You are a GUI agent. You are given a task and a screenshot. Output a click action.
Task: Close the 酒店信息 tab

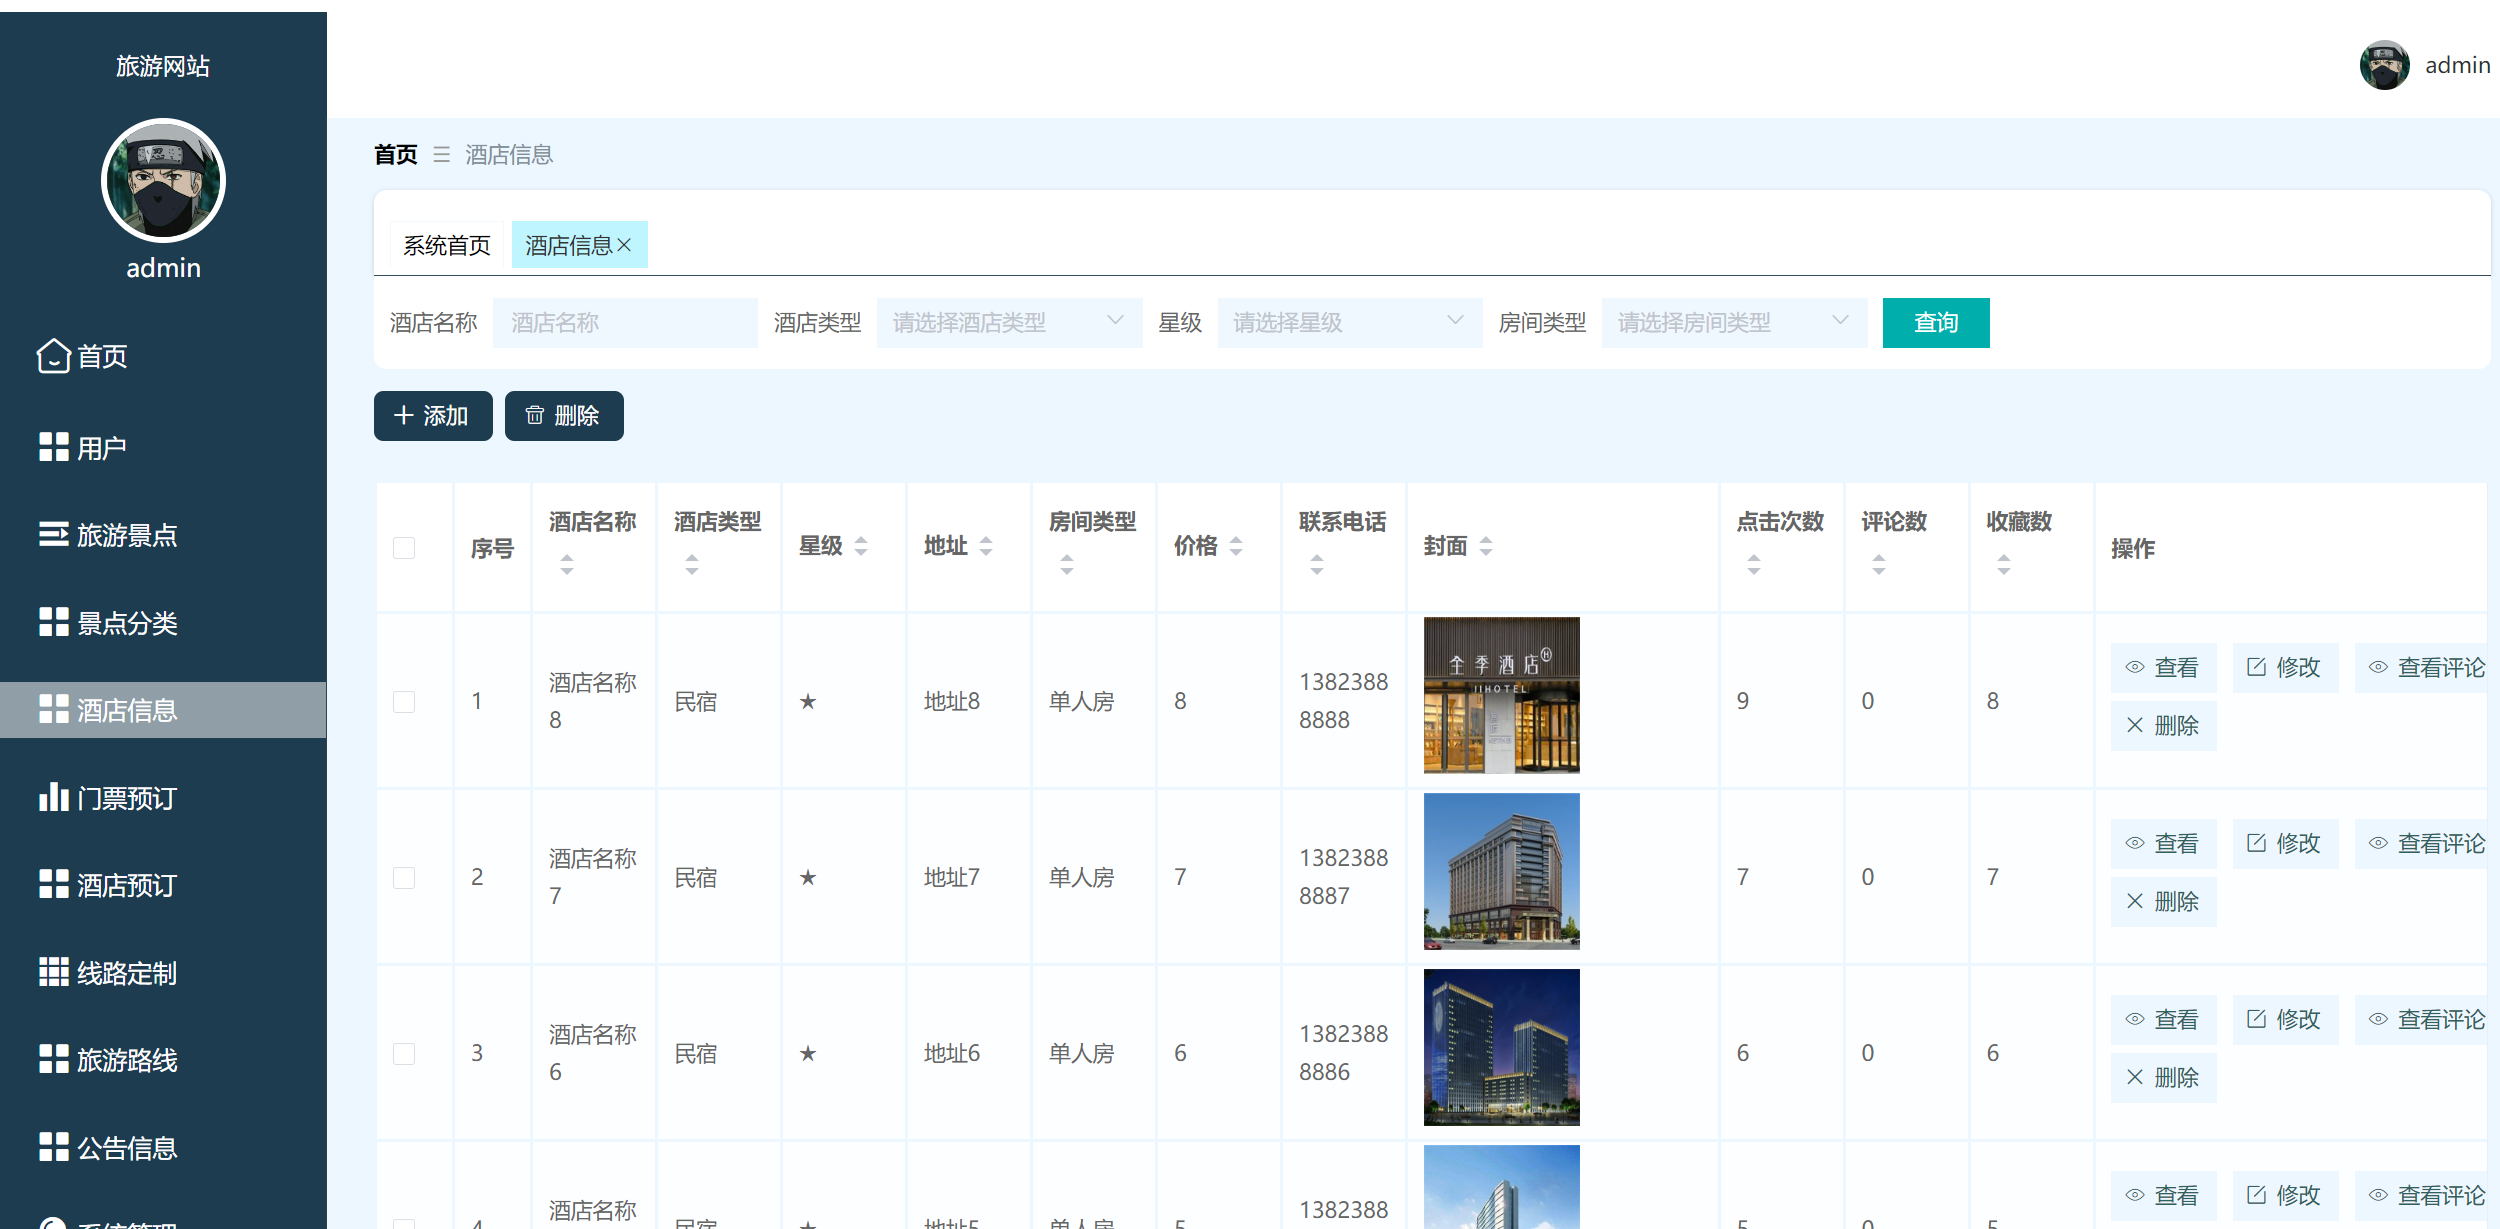pos(627,243)
